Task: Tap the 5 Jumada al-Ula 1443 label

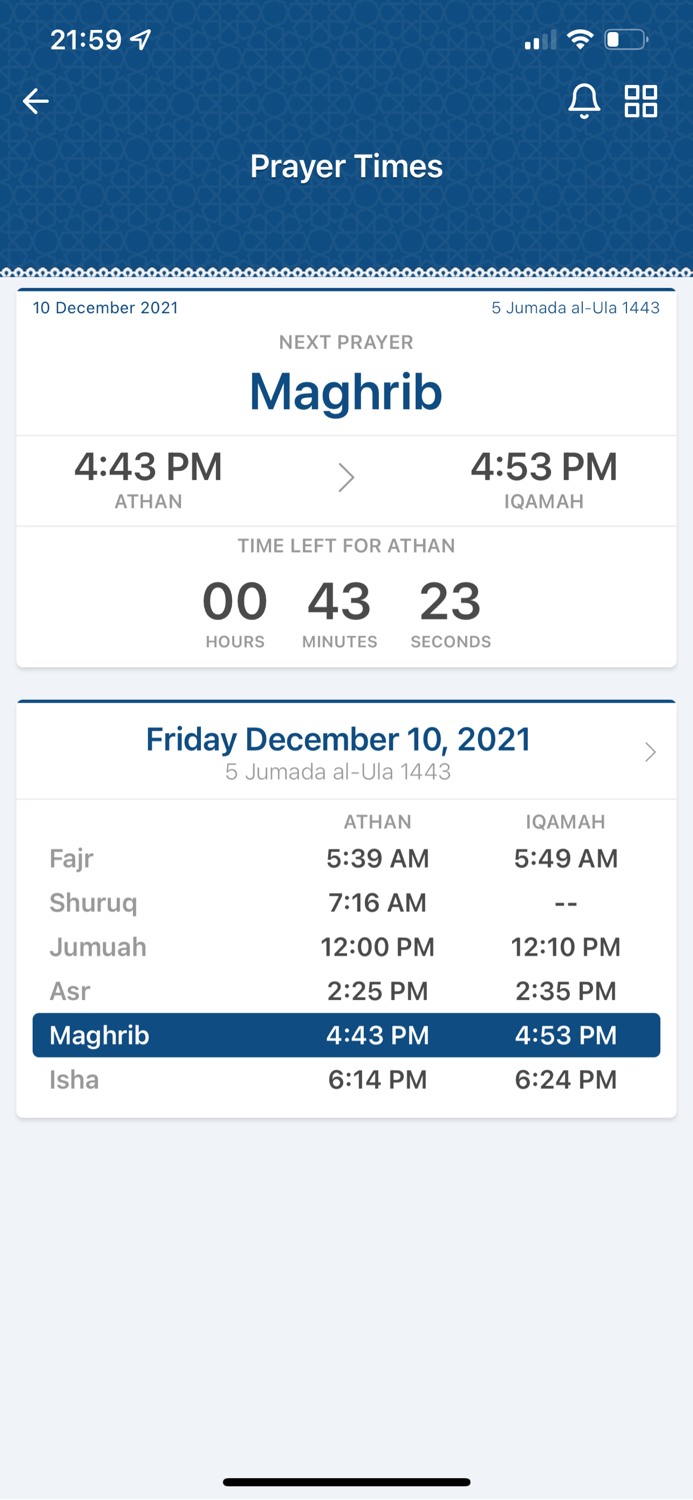Action: tap(577, 308)
